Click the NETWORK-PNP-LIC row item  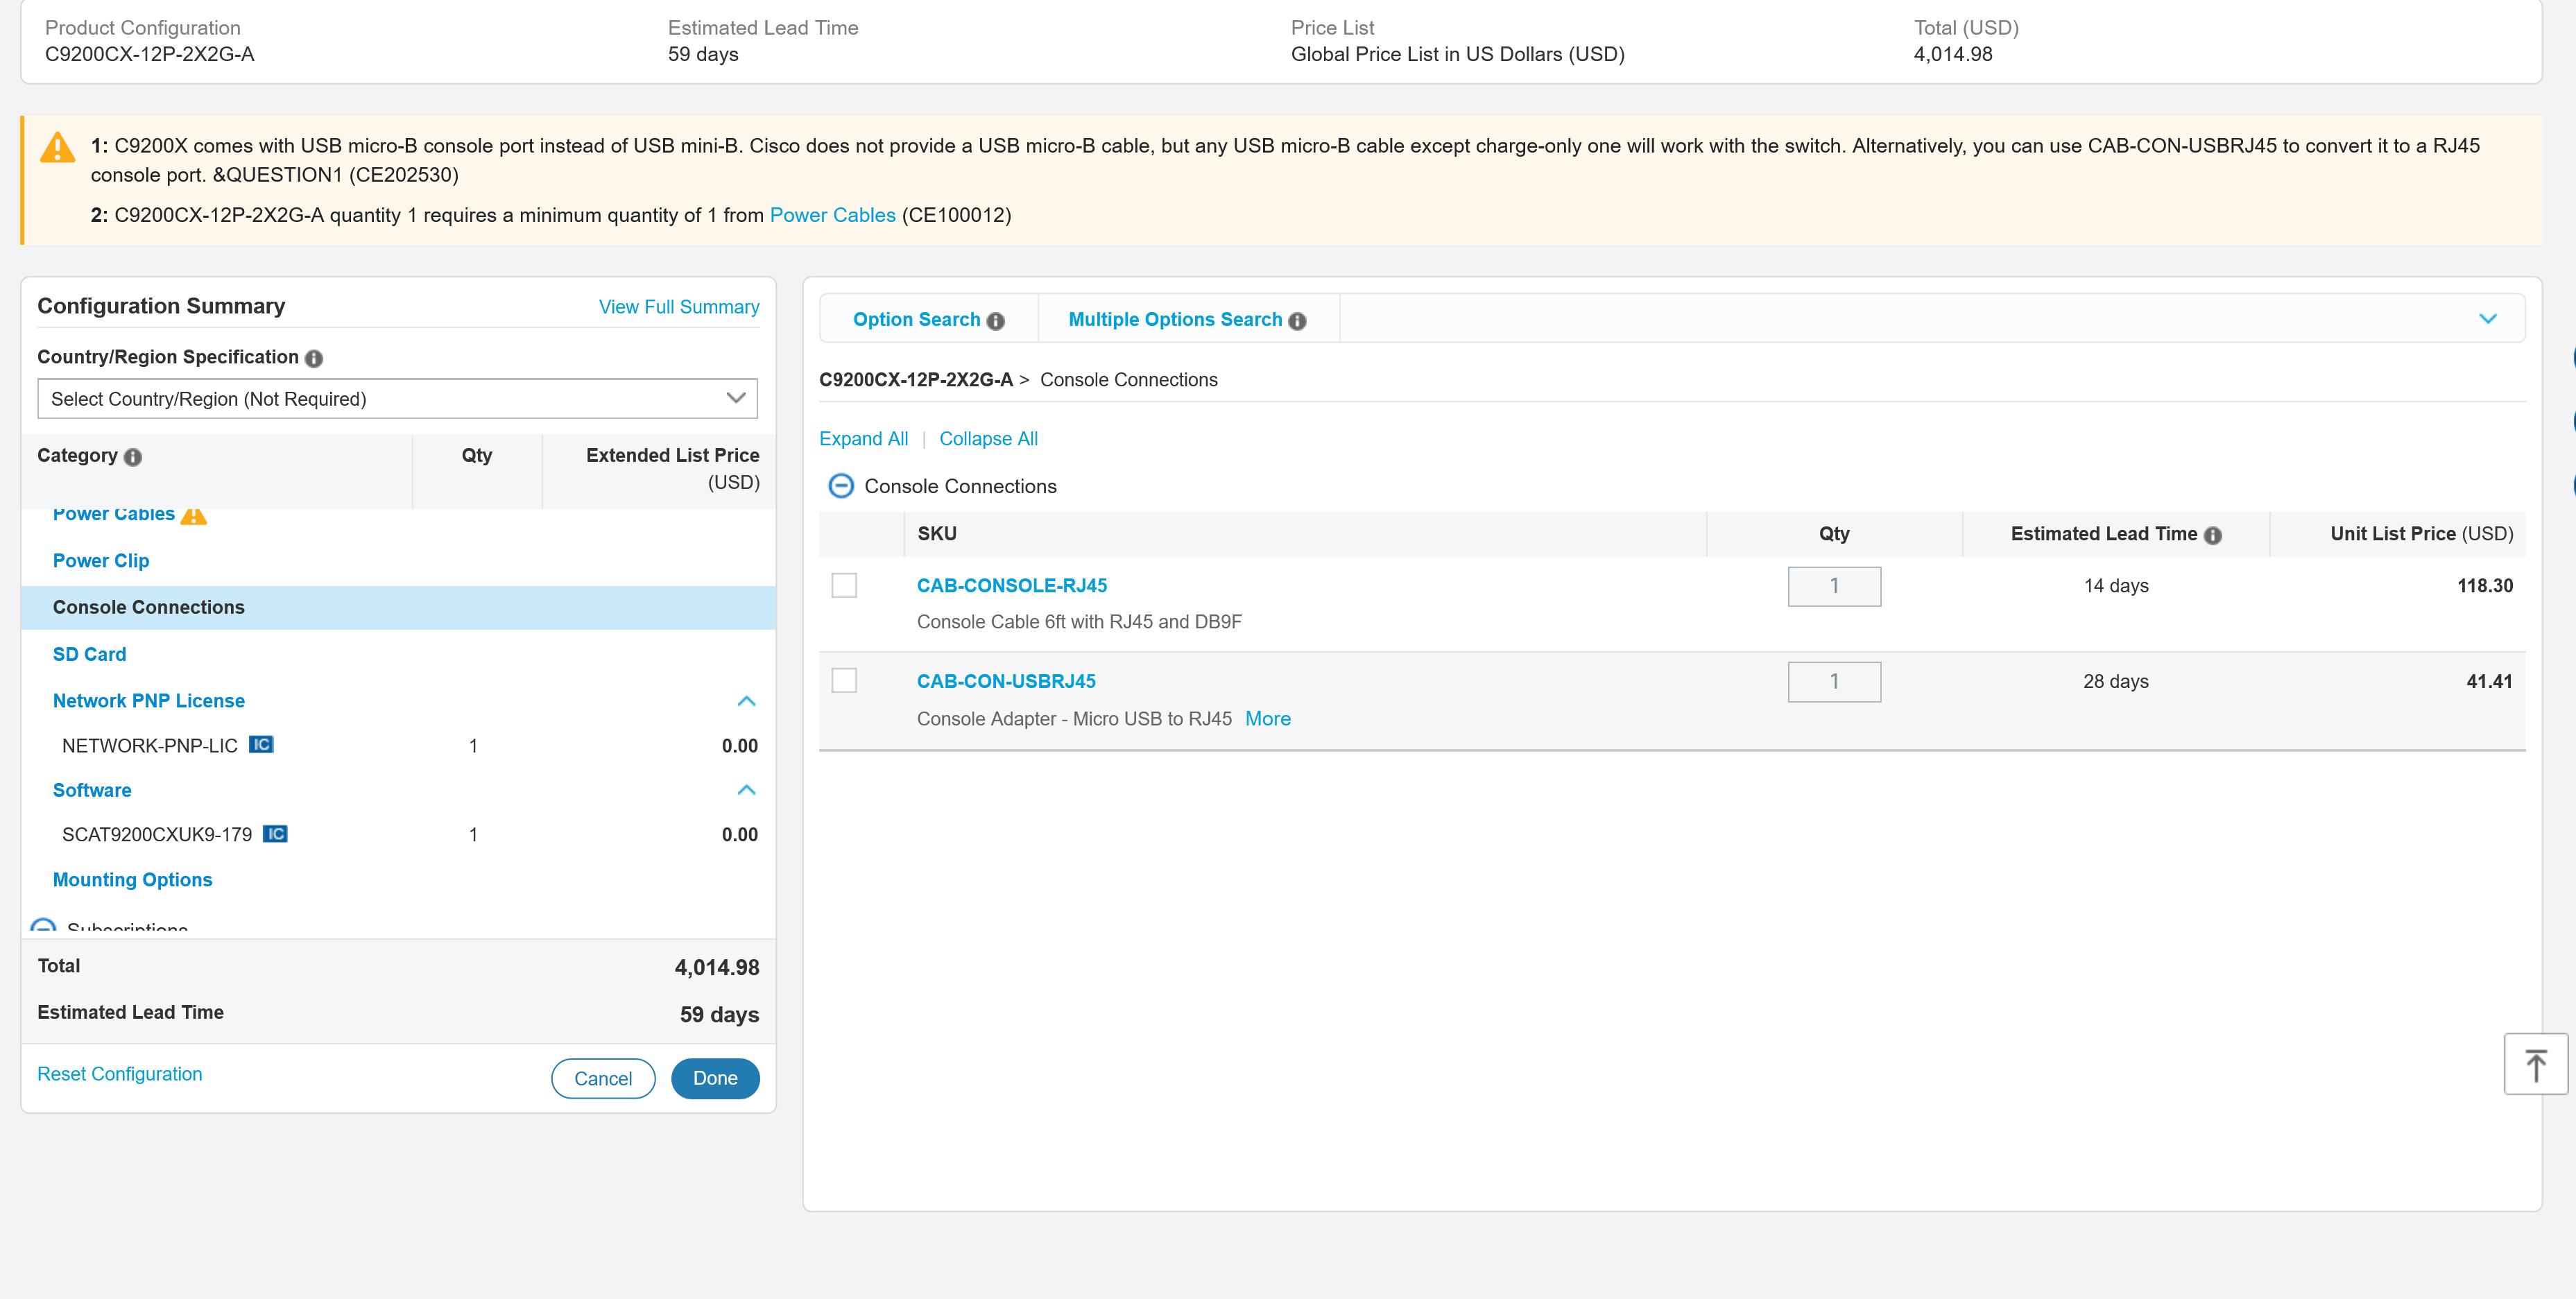150,745
